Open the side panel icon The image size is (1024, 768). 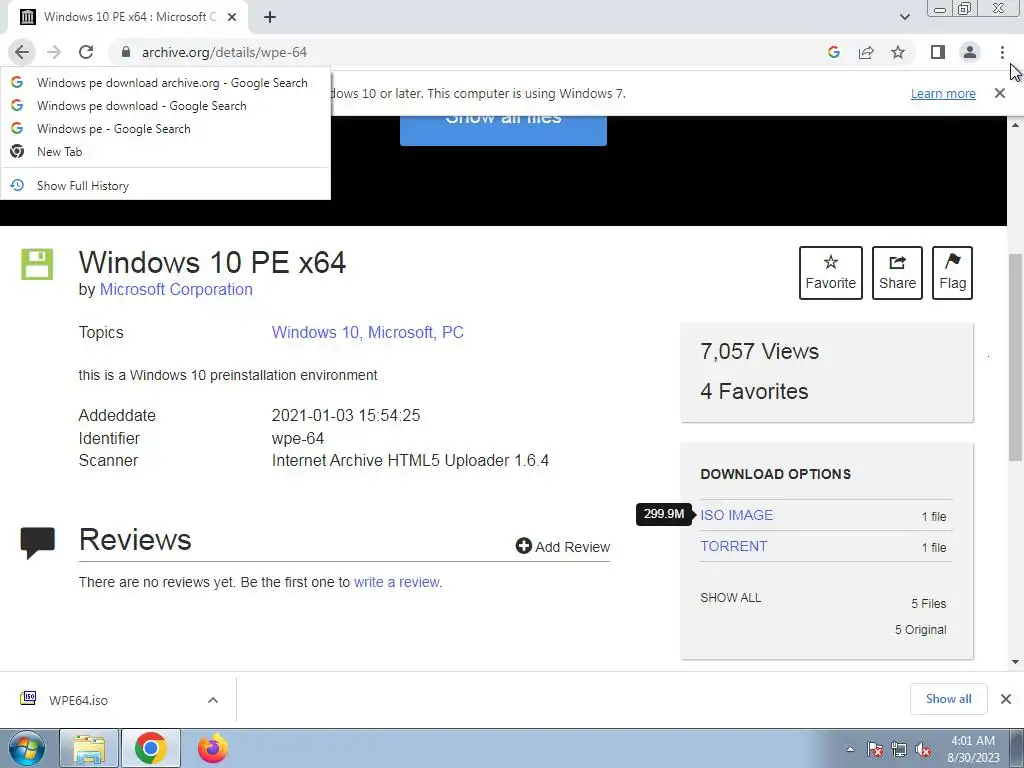pyautogui.click(x=938, y=52)
